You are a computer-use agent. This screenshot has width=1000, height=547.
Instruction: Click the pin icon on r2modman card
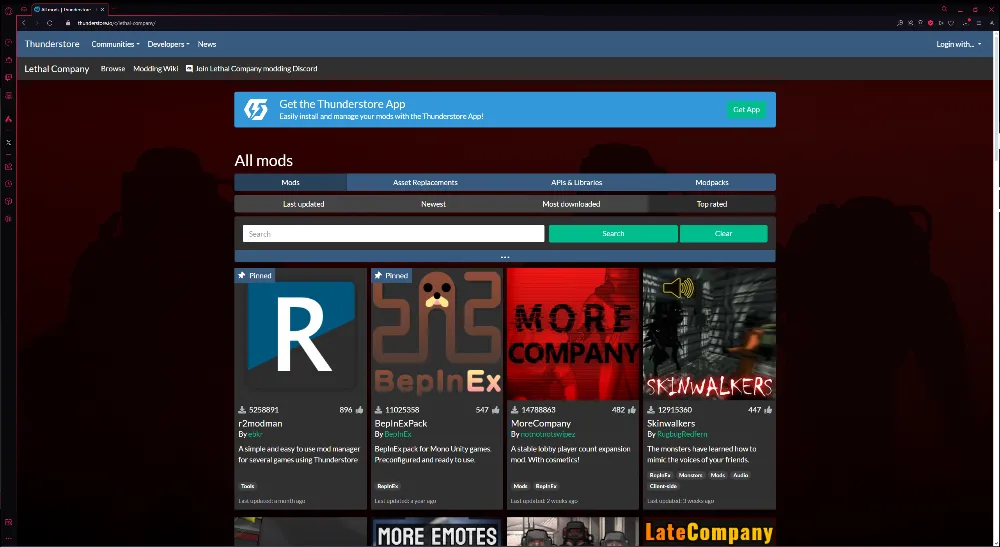coord(242,275)
